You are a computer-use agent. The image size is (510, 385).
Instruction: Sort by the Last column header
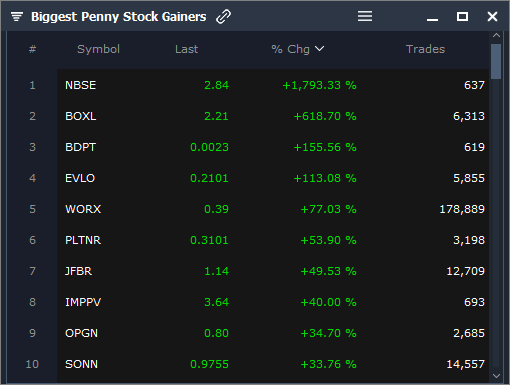(187, 49)
